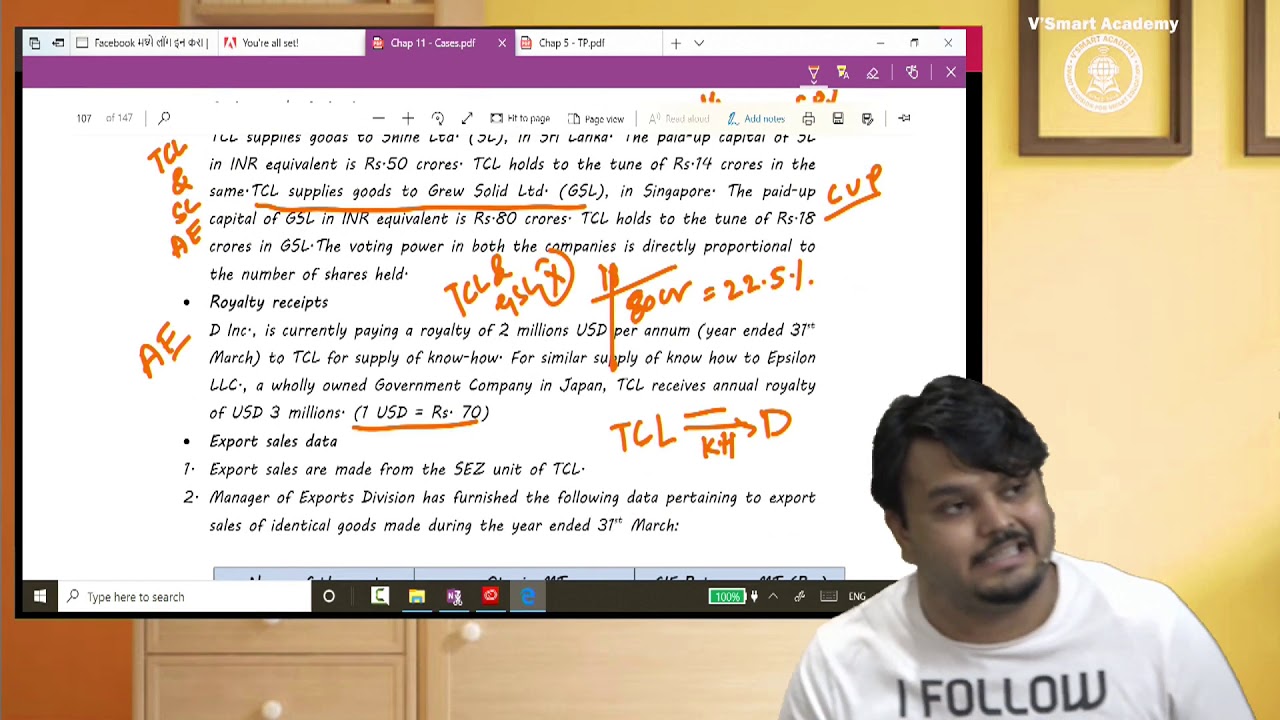
Task: Click the Read aloud button
Action: (679, 118)
